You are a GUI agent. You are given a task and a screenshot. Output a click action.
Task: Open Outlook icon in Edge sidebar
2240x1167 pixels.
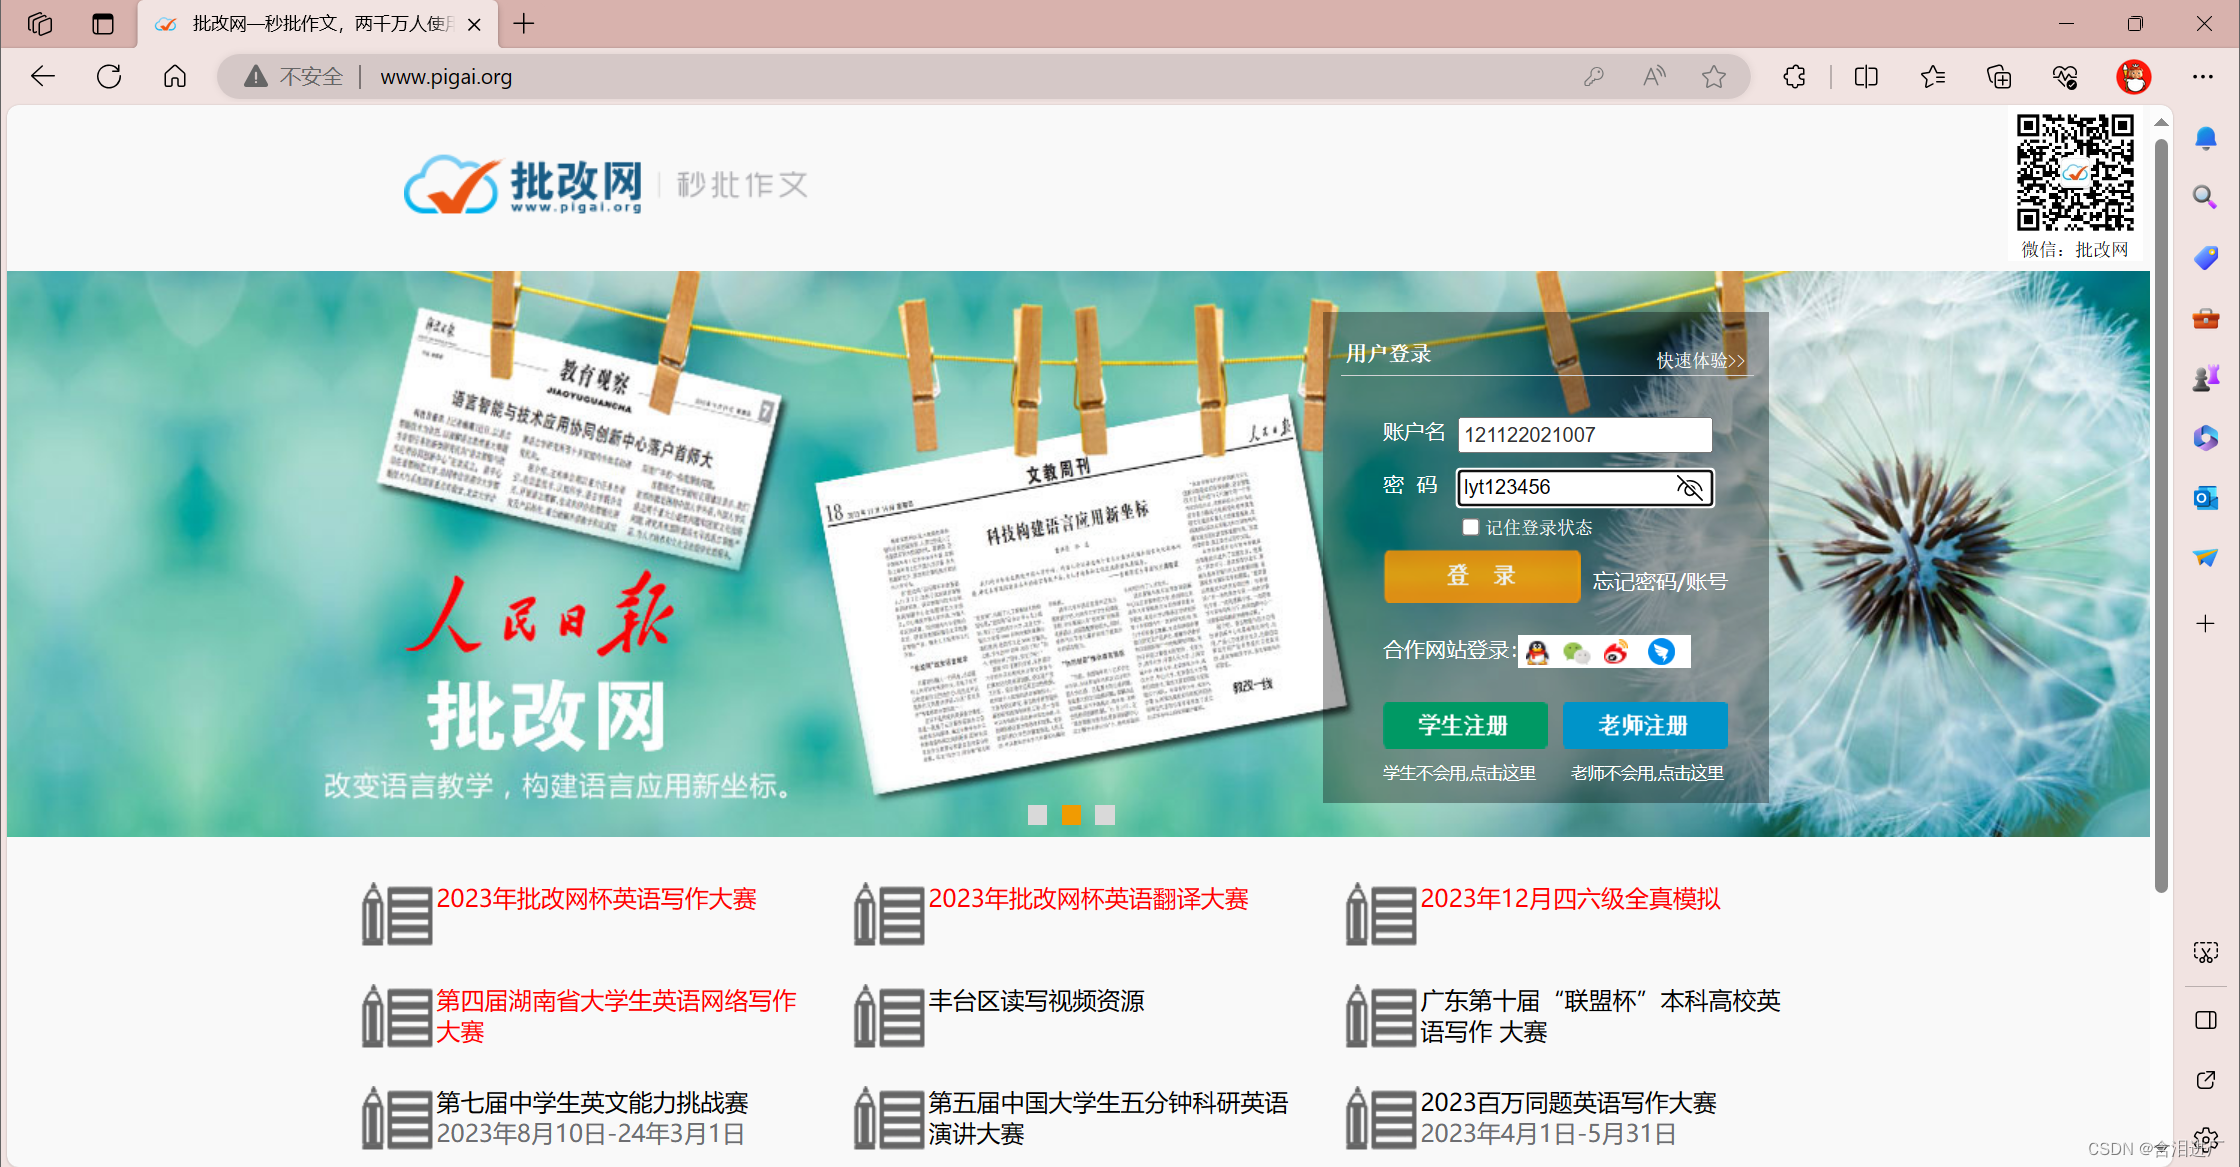point(2205,497)
